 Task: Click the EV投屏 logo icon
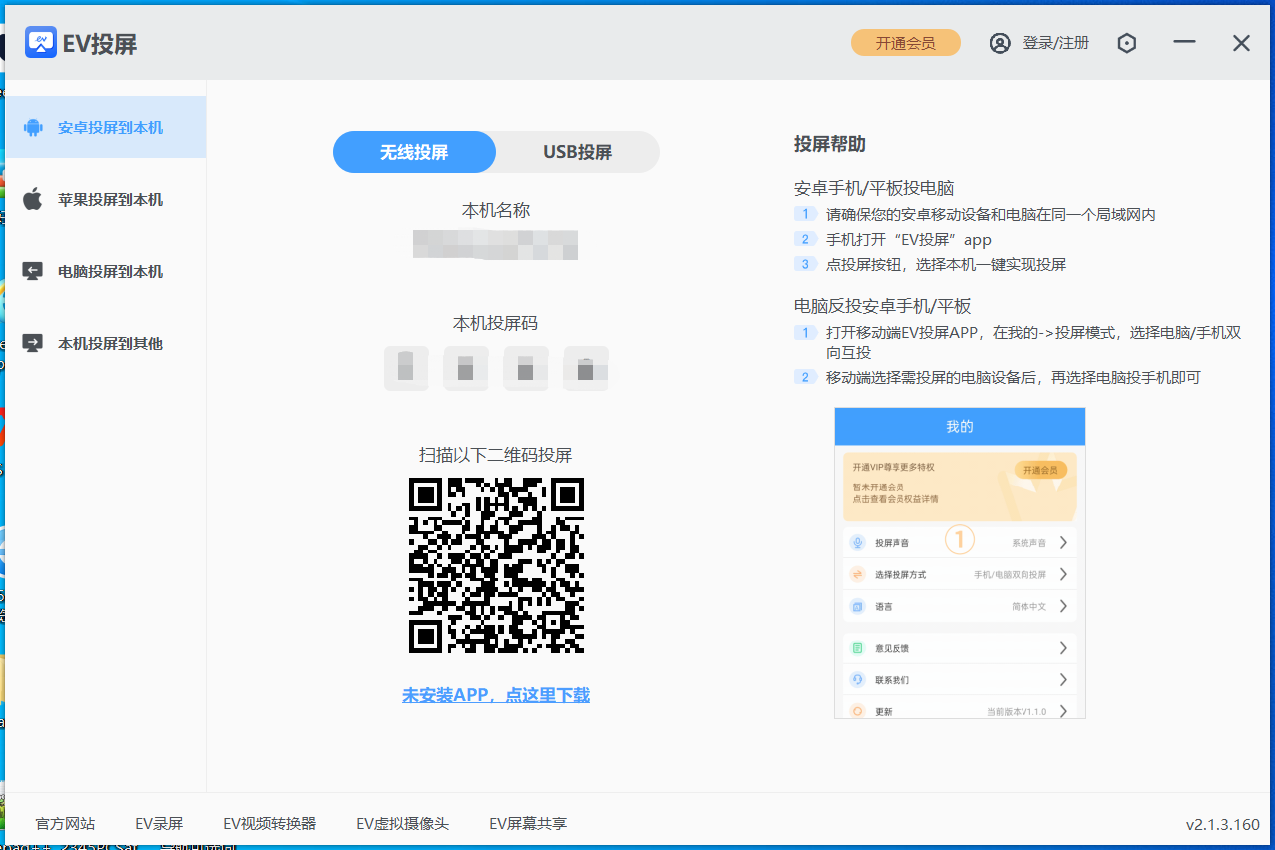click(x=41, y=42)
